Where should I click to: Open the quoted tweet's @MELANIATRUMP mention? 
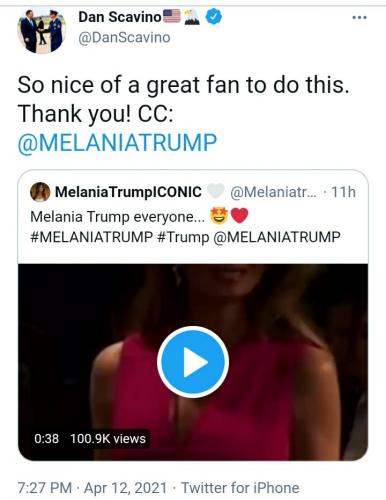tap(277, 237)
